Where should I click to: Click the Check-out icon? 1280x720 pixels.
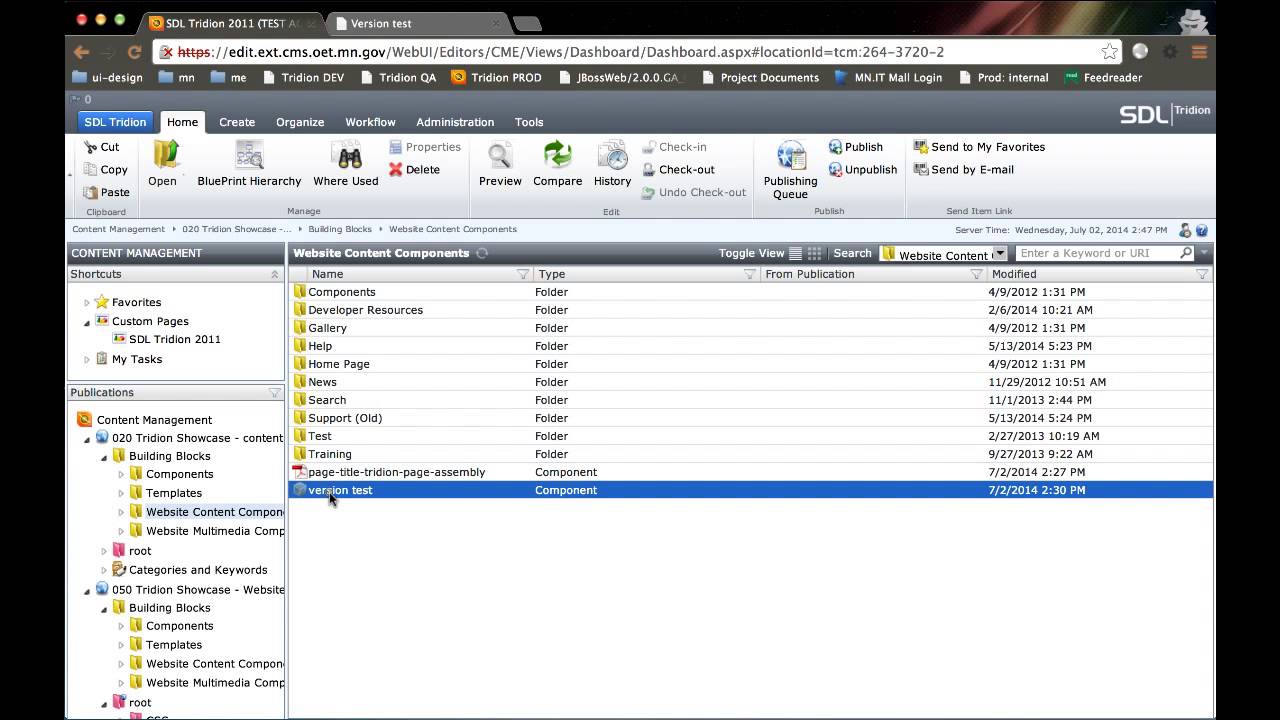(x=649, y=170)
